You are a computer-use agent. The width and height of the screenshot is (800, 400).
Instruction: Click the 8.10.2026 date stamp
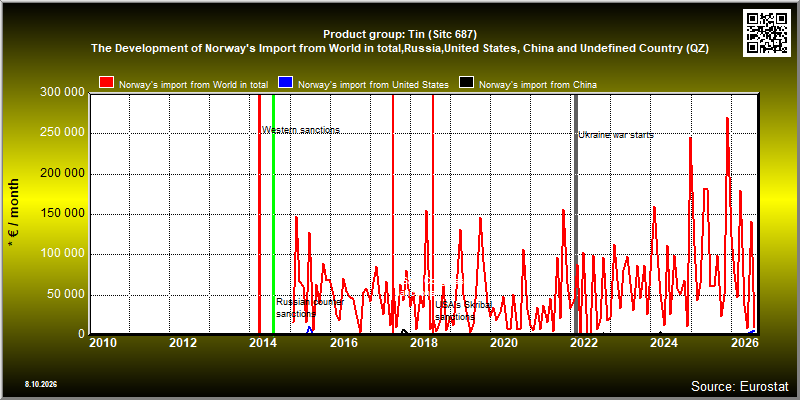[x=40, y=384]
